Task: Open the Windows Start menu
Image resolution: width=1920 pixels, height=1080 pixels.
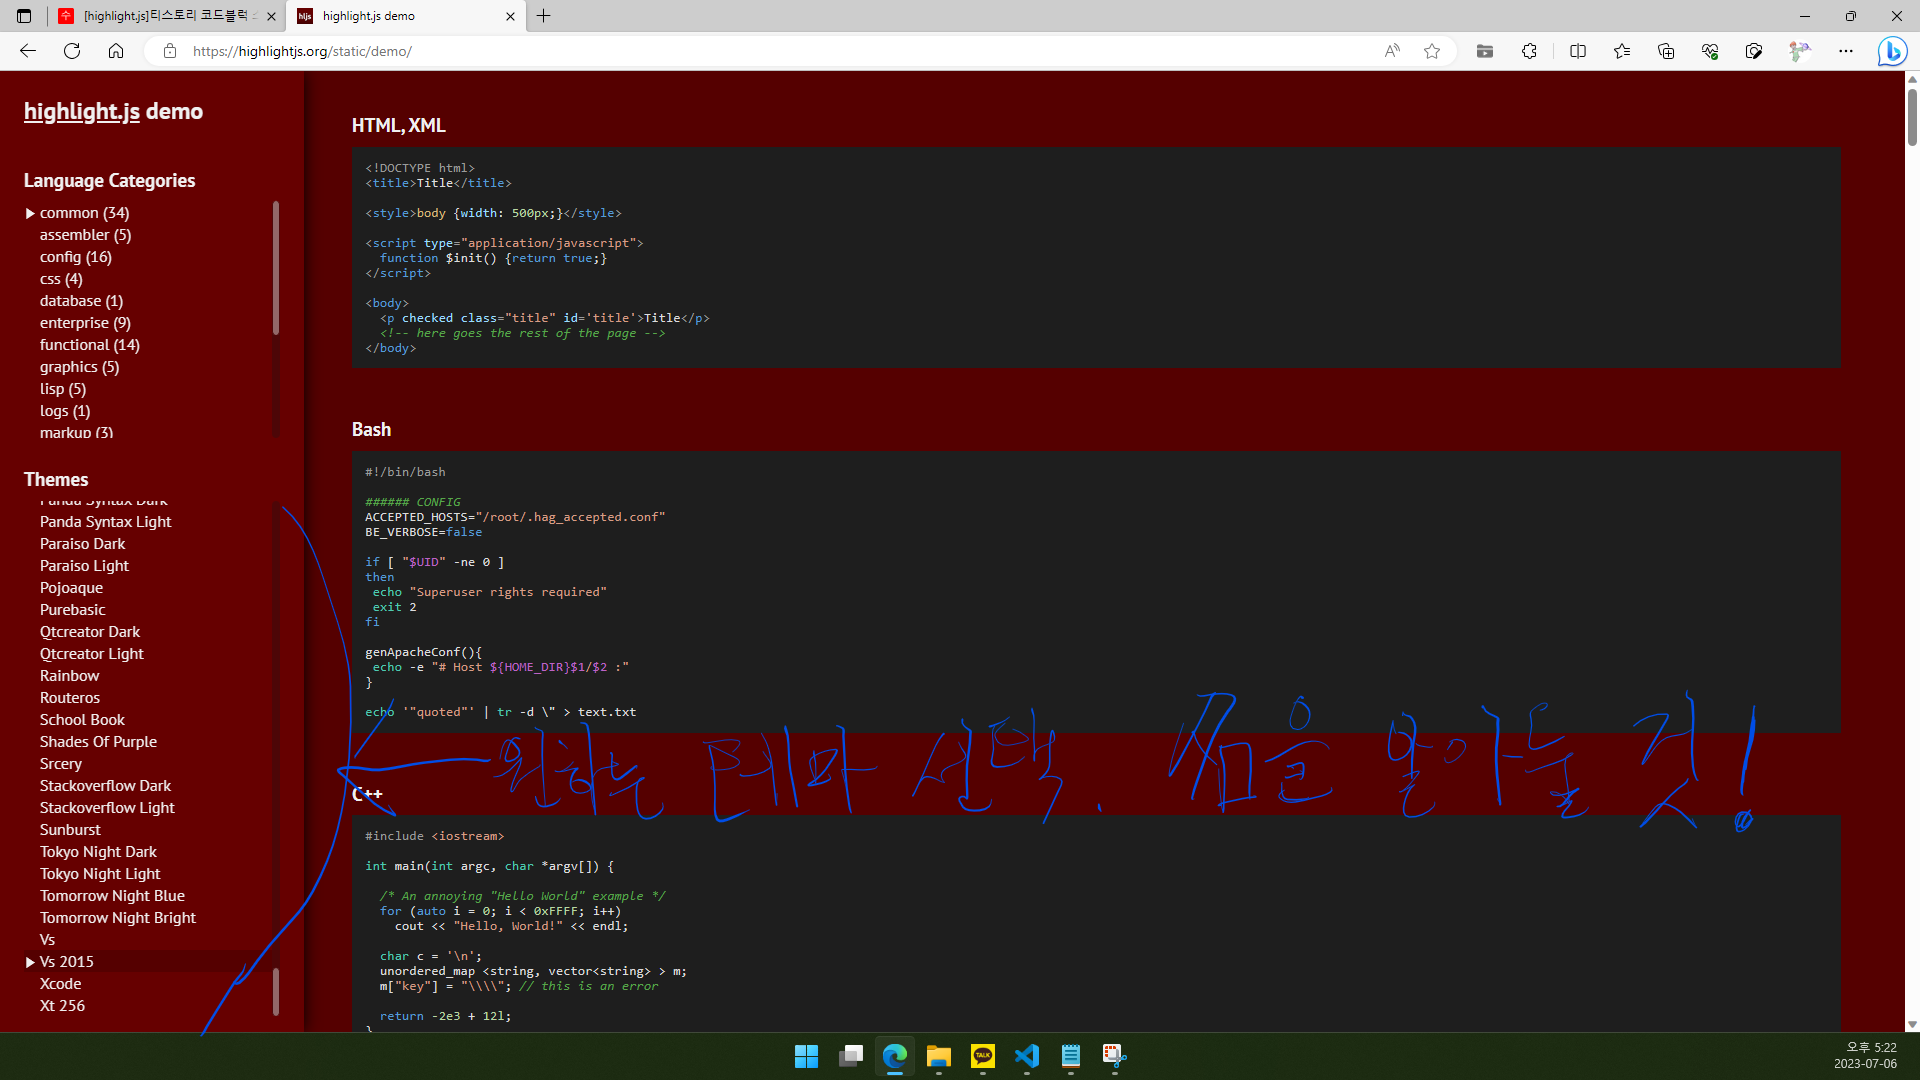Action: coord(806,1056)
